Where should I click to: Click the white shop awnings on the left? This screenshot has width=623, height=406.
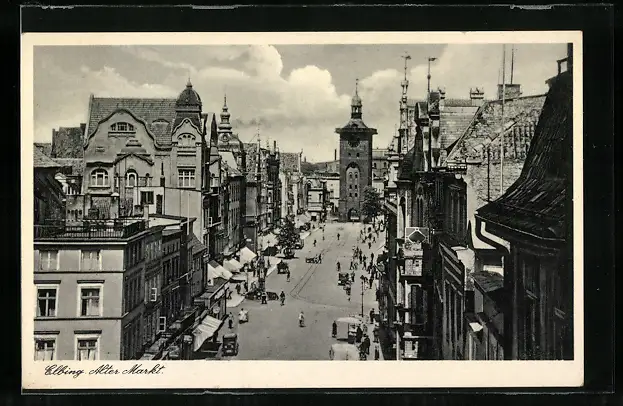coord(228,266)
